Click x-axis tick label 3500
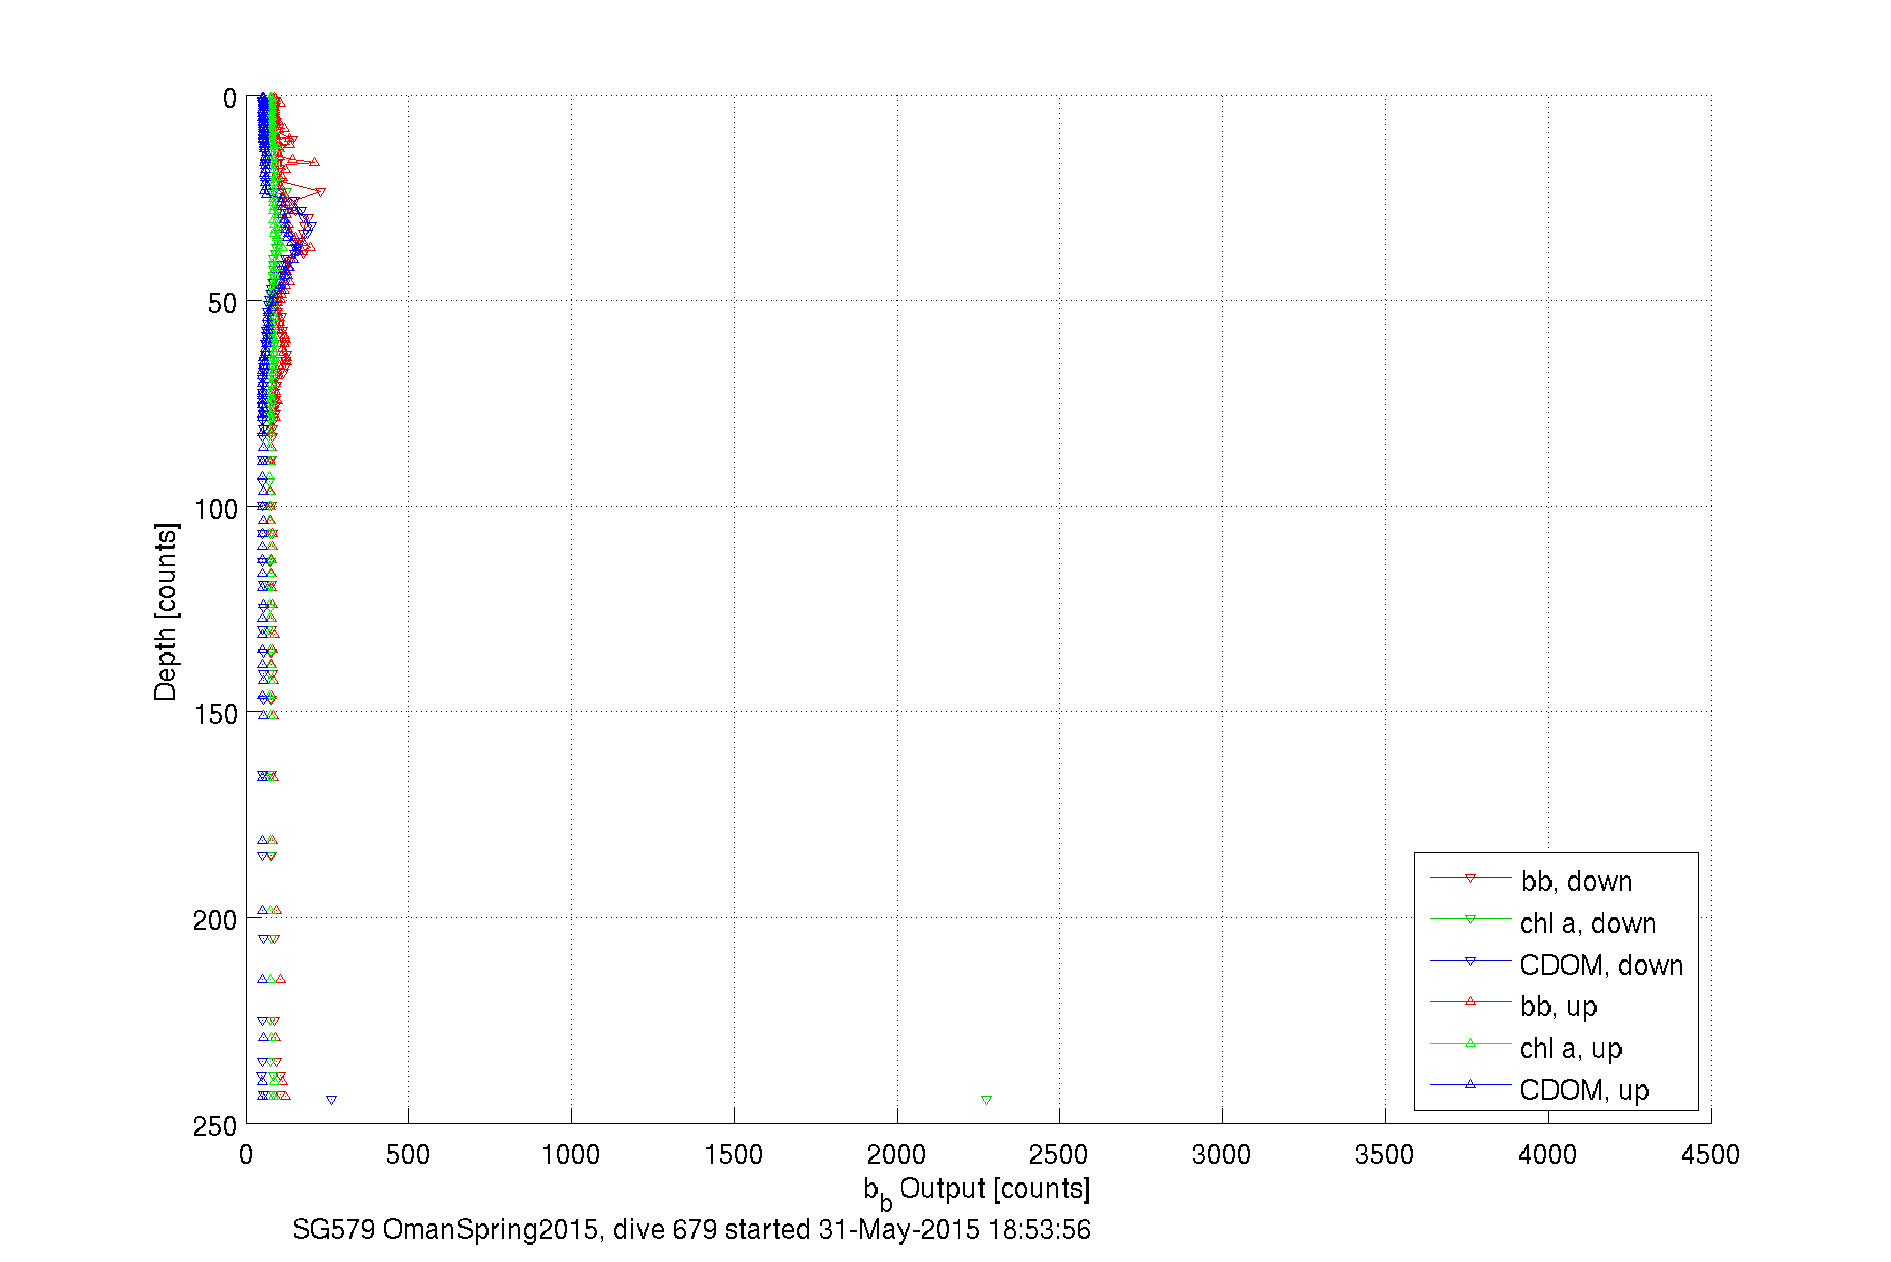Image resolution: width=1891 pixels, height=1262 pixels. coord(1385,1155)
